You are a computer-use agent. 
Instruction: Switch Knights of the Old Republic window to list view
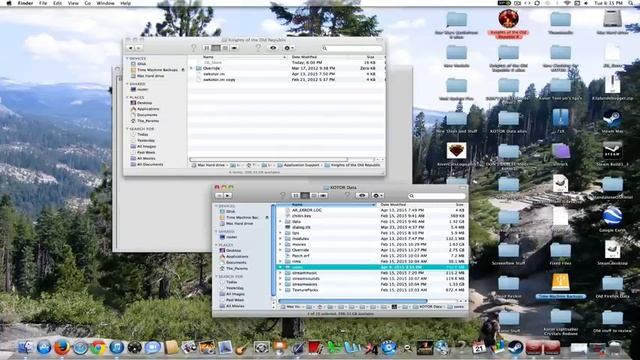(x=216, y=48)
